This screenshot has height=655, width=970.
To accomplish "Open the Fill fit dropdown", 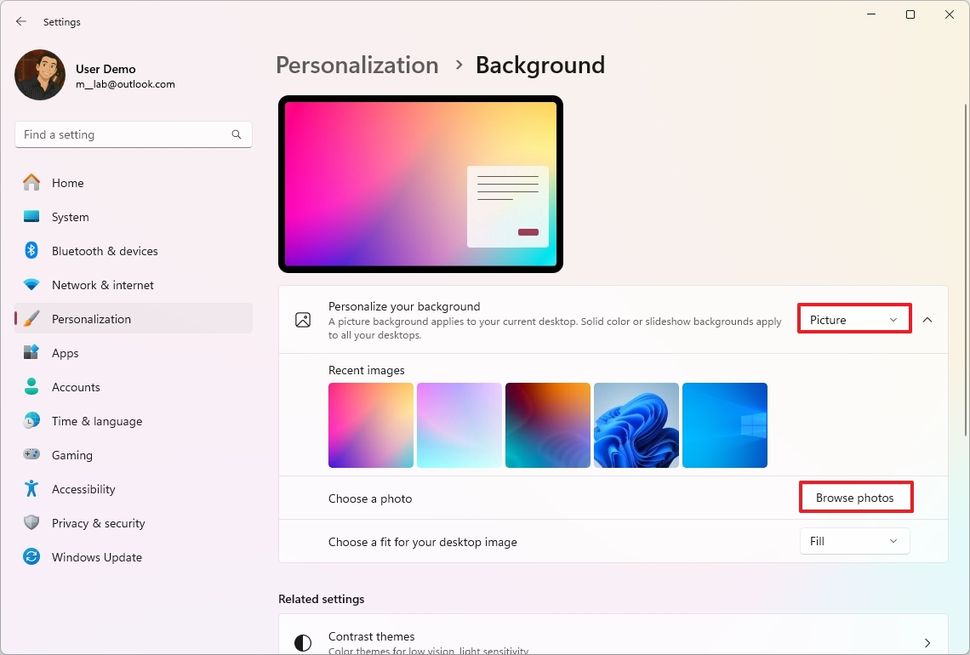I will 854,541.
